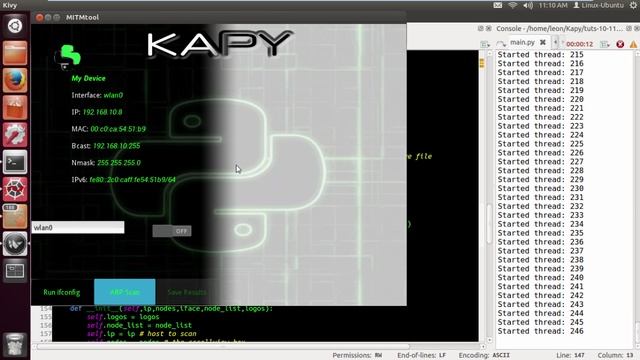Image resolution: width=640 pixels, height=360 pixels.
Task: Click Line: 147 status entry
Action: click(x=570, y=356)
